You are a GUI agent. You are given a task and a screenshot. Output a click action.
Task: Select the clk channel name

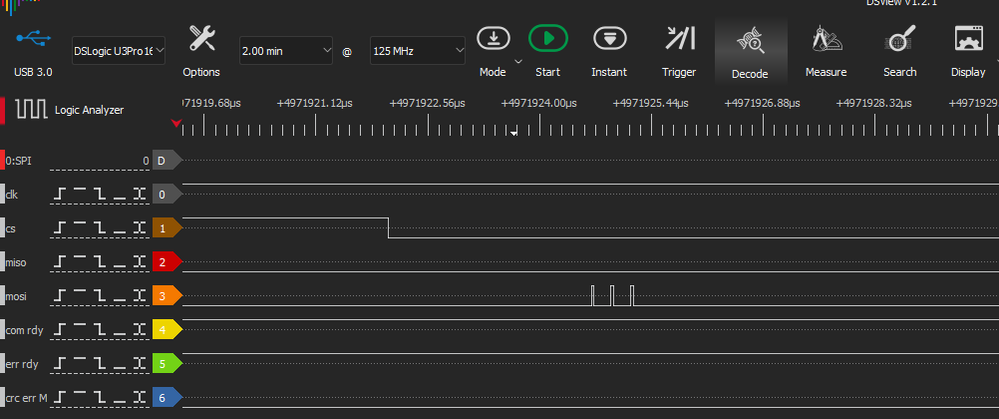(x=11, y=194)
